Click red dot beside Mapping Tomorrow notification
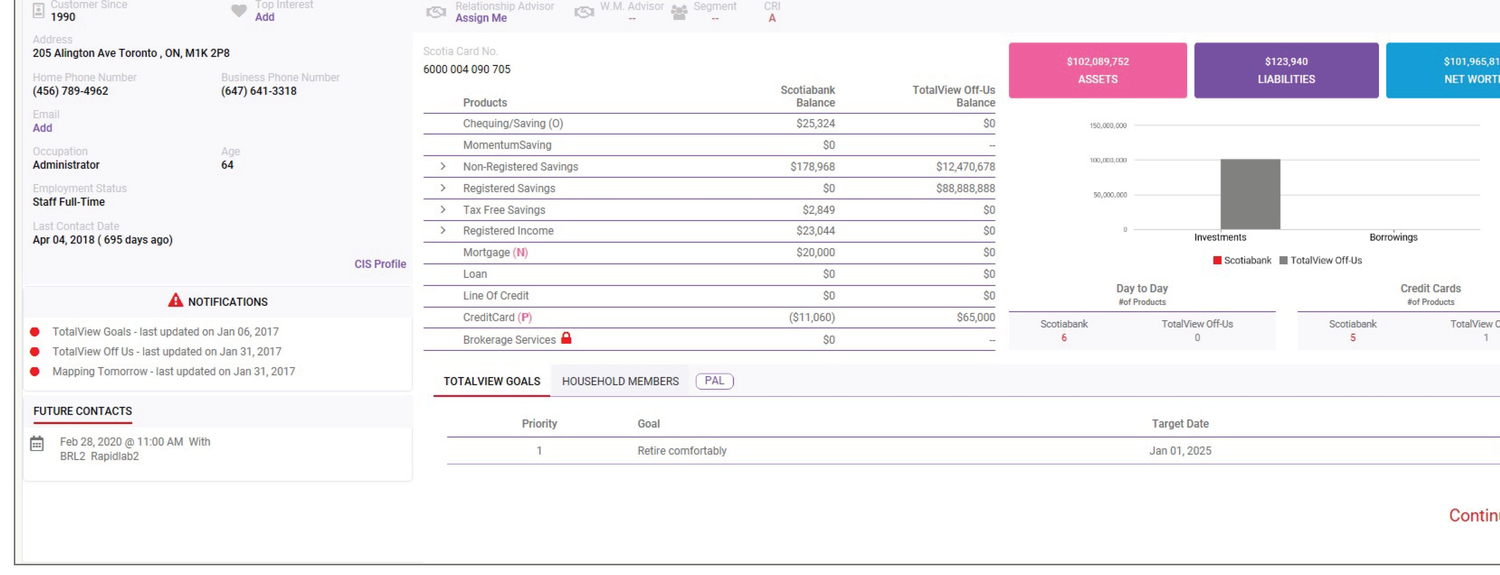The height and width of the screenshot is (575, 1500). point(35,372)
